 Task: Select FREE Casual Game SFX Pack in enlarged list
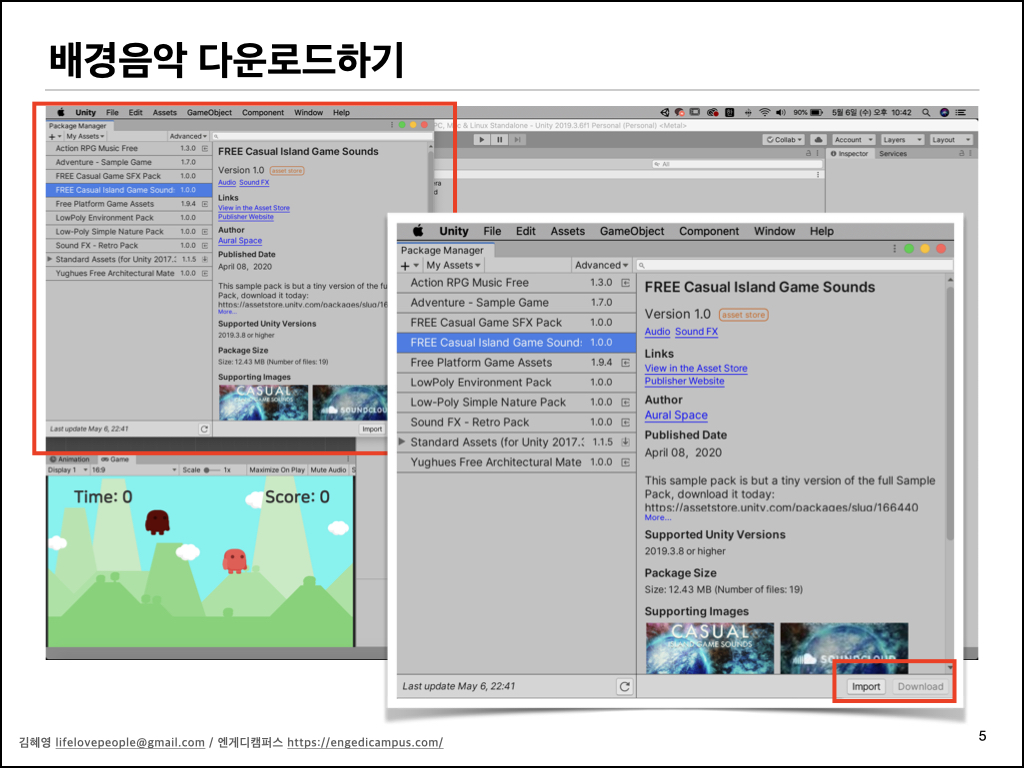(516, 323)
